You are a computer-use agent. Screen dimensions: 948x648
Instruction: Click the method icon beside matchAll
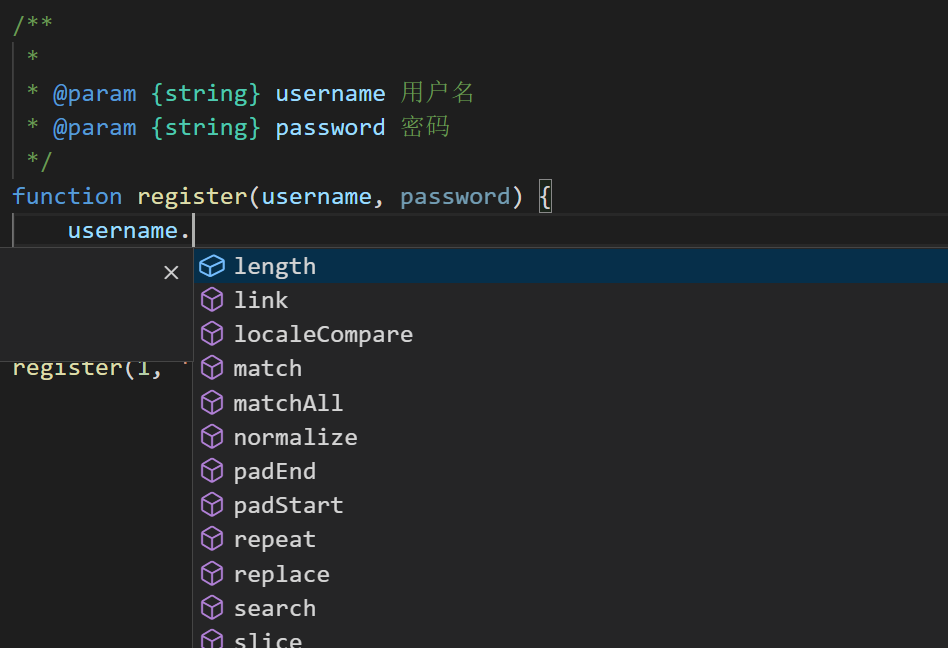click(x=212, y=403)
